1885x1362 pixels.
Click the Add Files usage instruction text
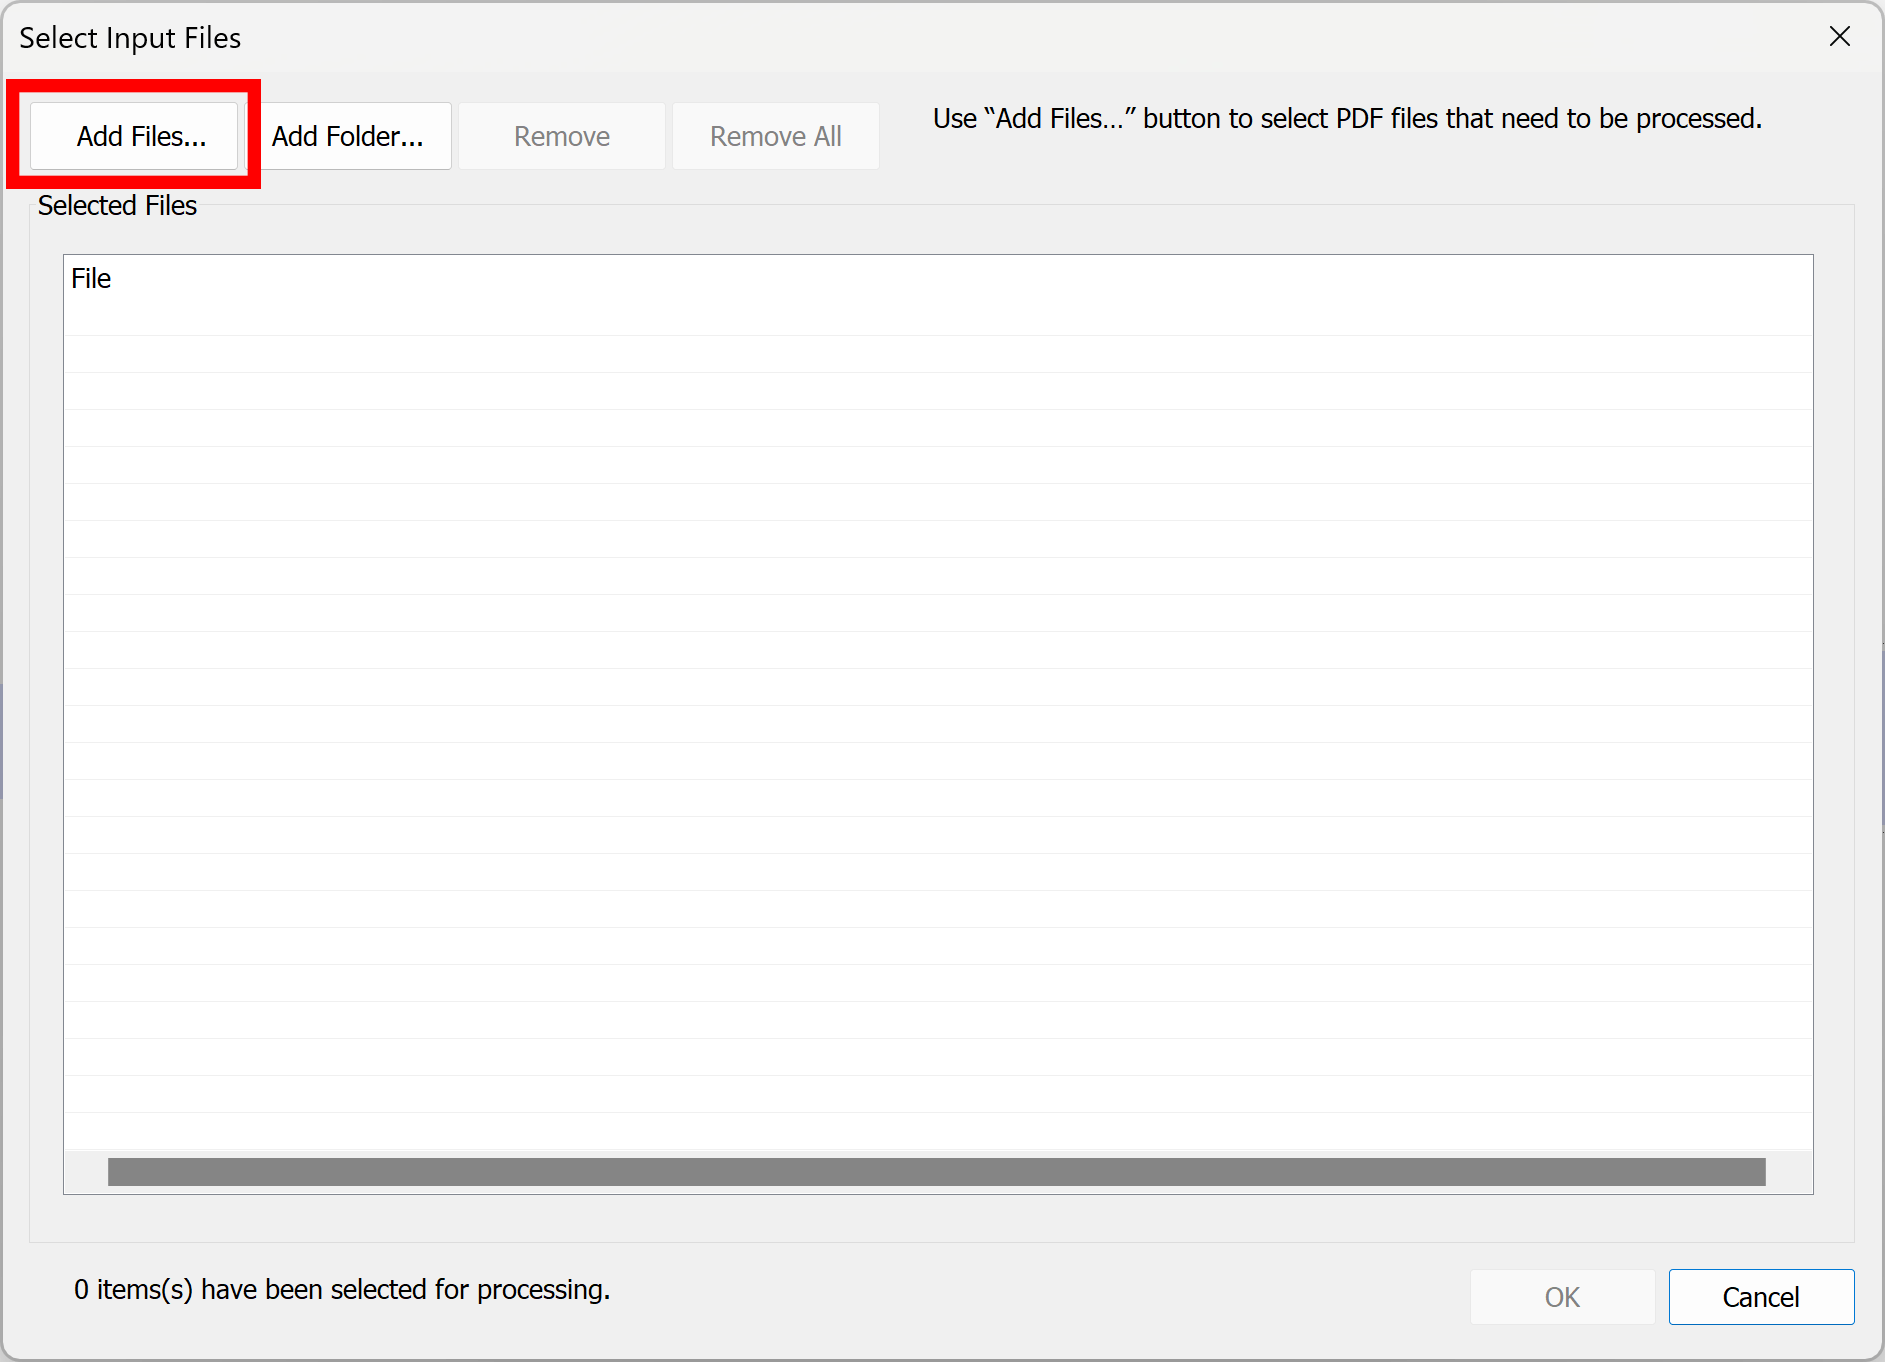tap(1345, 118)
